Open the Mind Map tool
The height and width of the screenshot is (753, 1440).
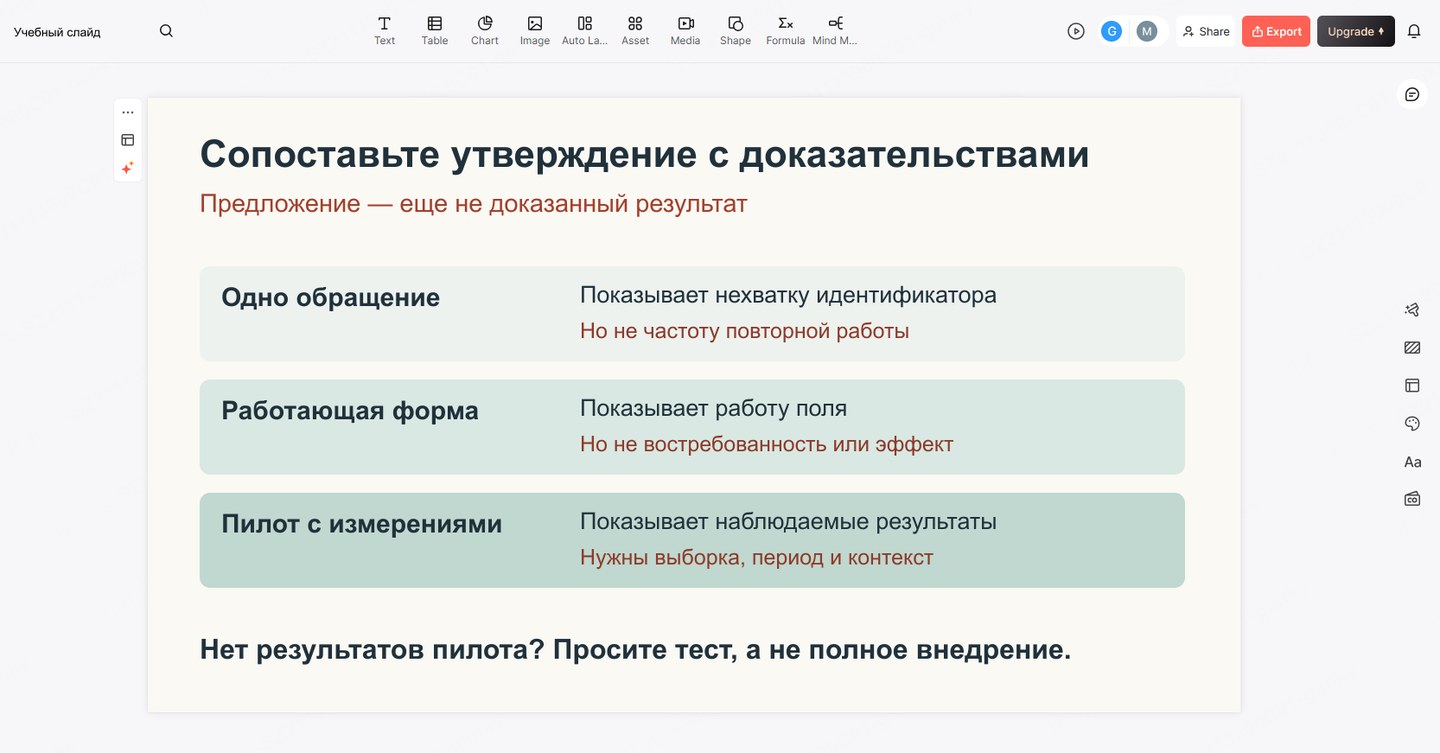pyautogui.click(x=835, y=31)
